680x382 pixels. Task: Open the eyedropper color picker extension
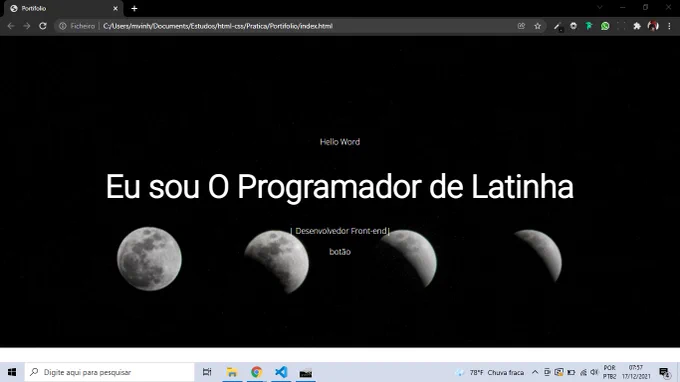click(x=558, y=26)
